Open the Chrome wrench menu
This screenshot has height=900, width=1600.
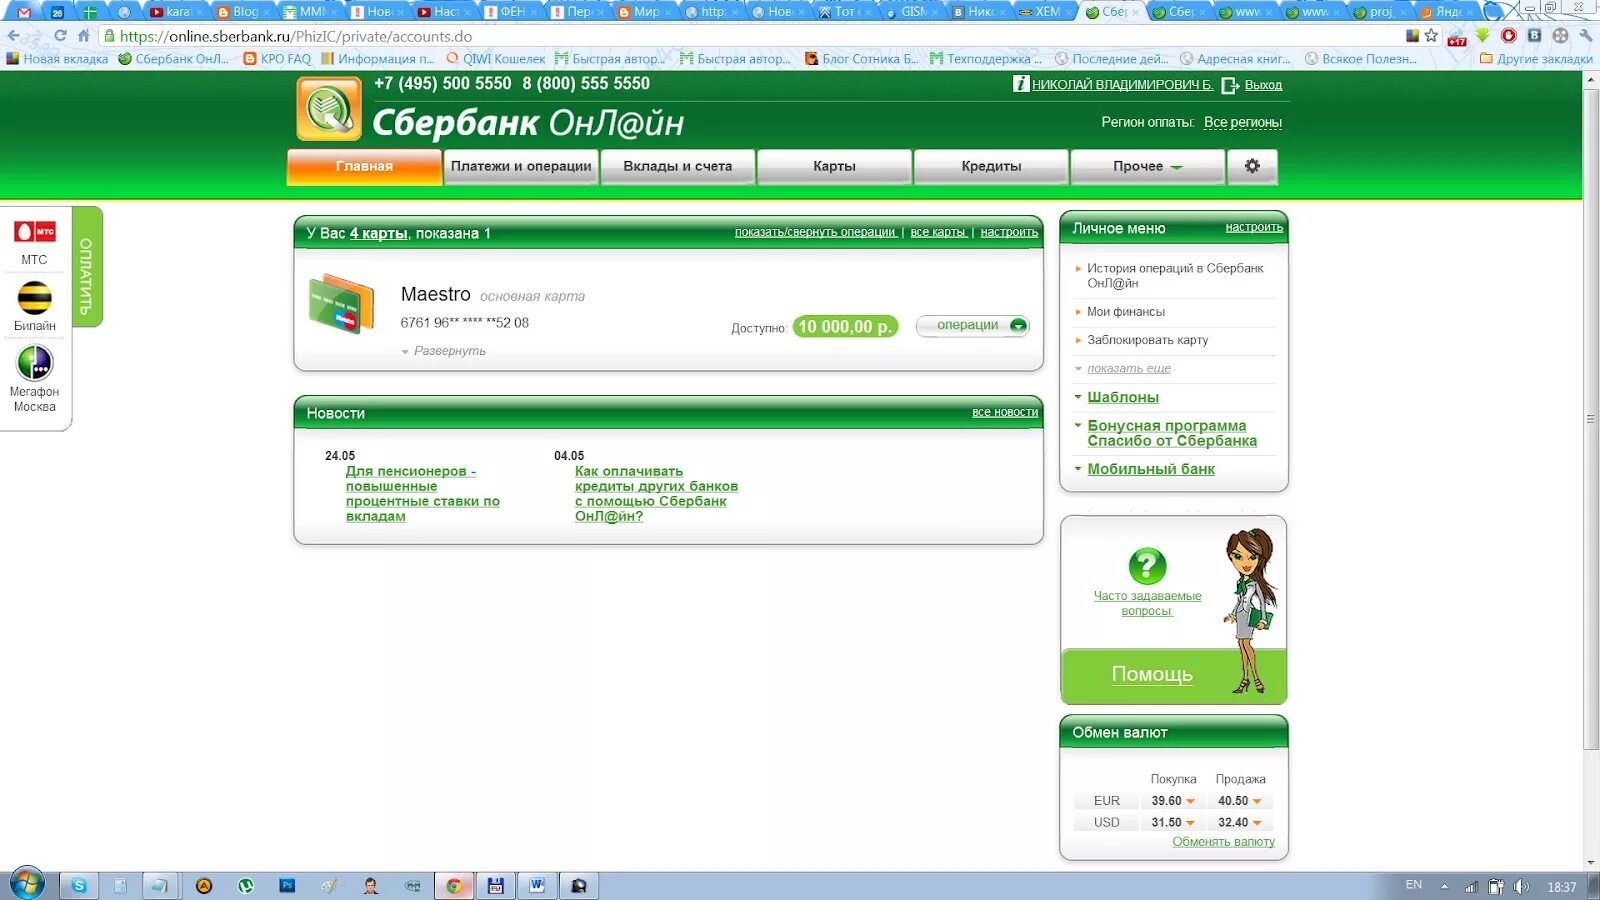click(x=1586, y=36)
